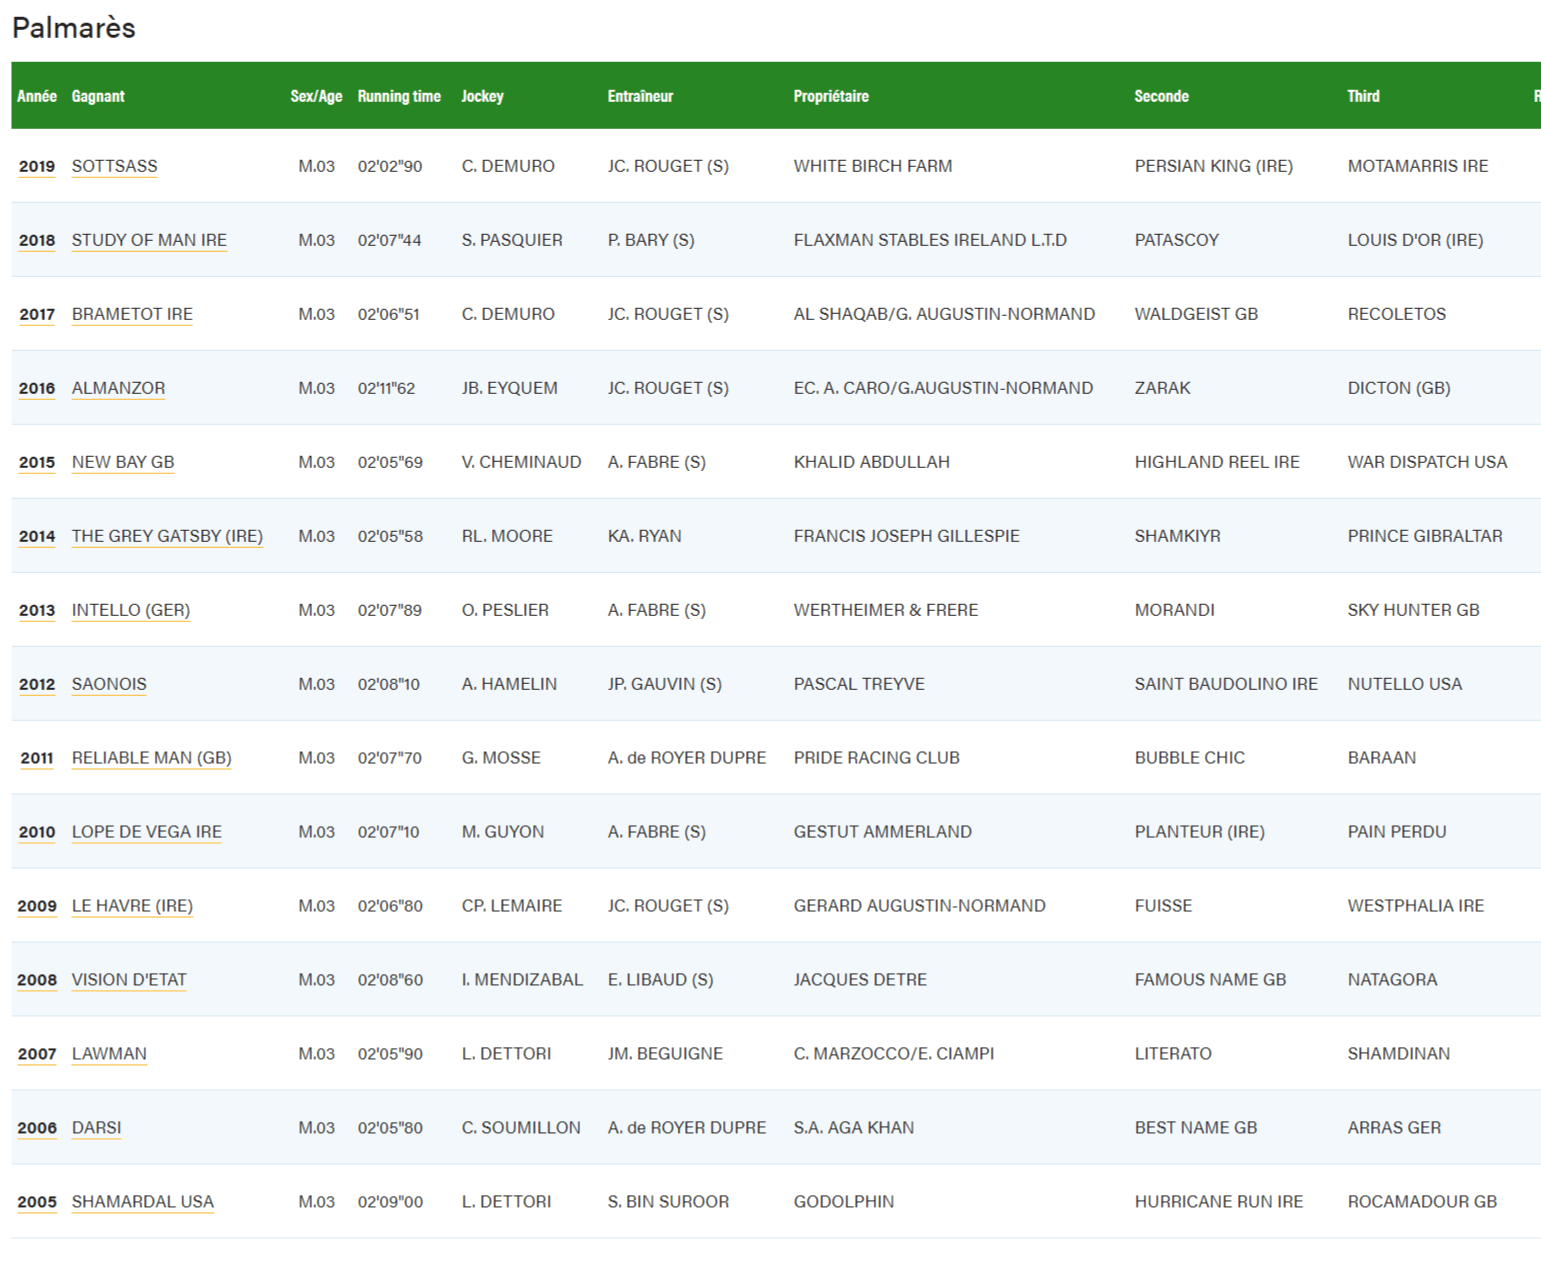The height and width of the screenshot is (1262, 1541).
Task: Open STUDY OF MAN IRE link
Action: (x=149, y=240)
